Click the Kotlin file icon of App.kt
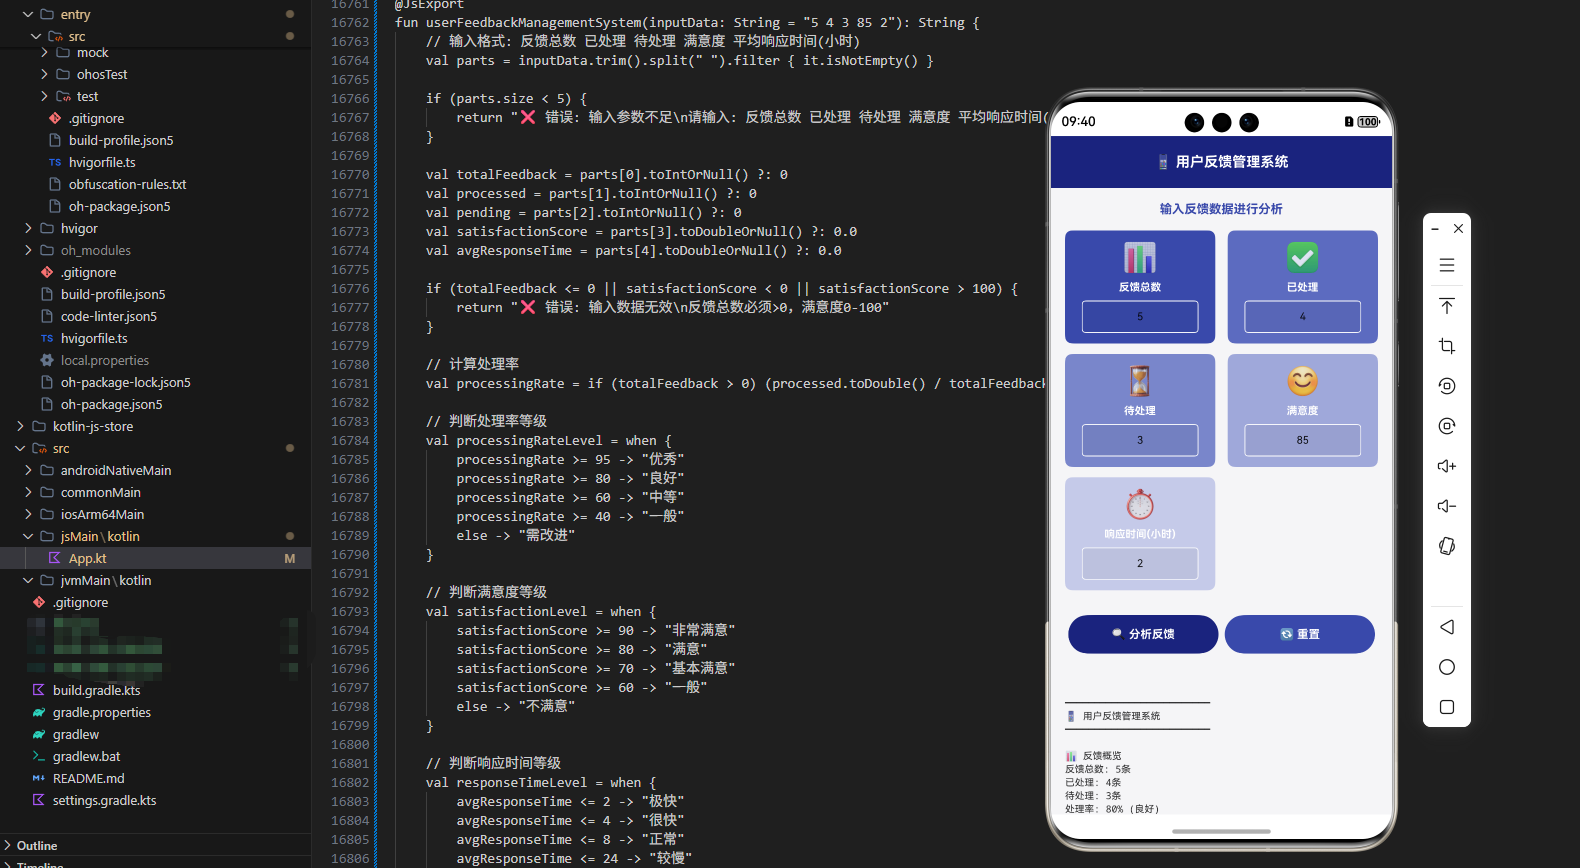The width and height of the screenshot is (1580, 868). [x=54, y=558]
